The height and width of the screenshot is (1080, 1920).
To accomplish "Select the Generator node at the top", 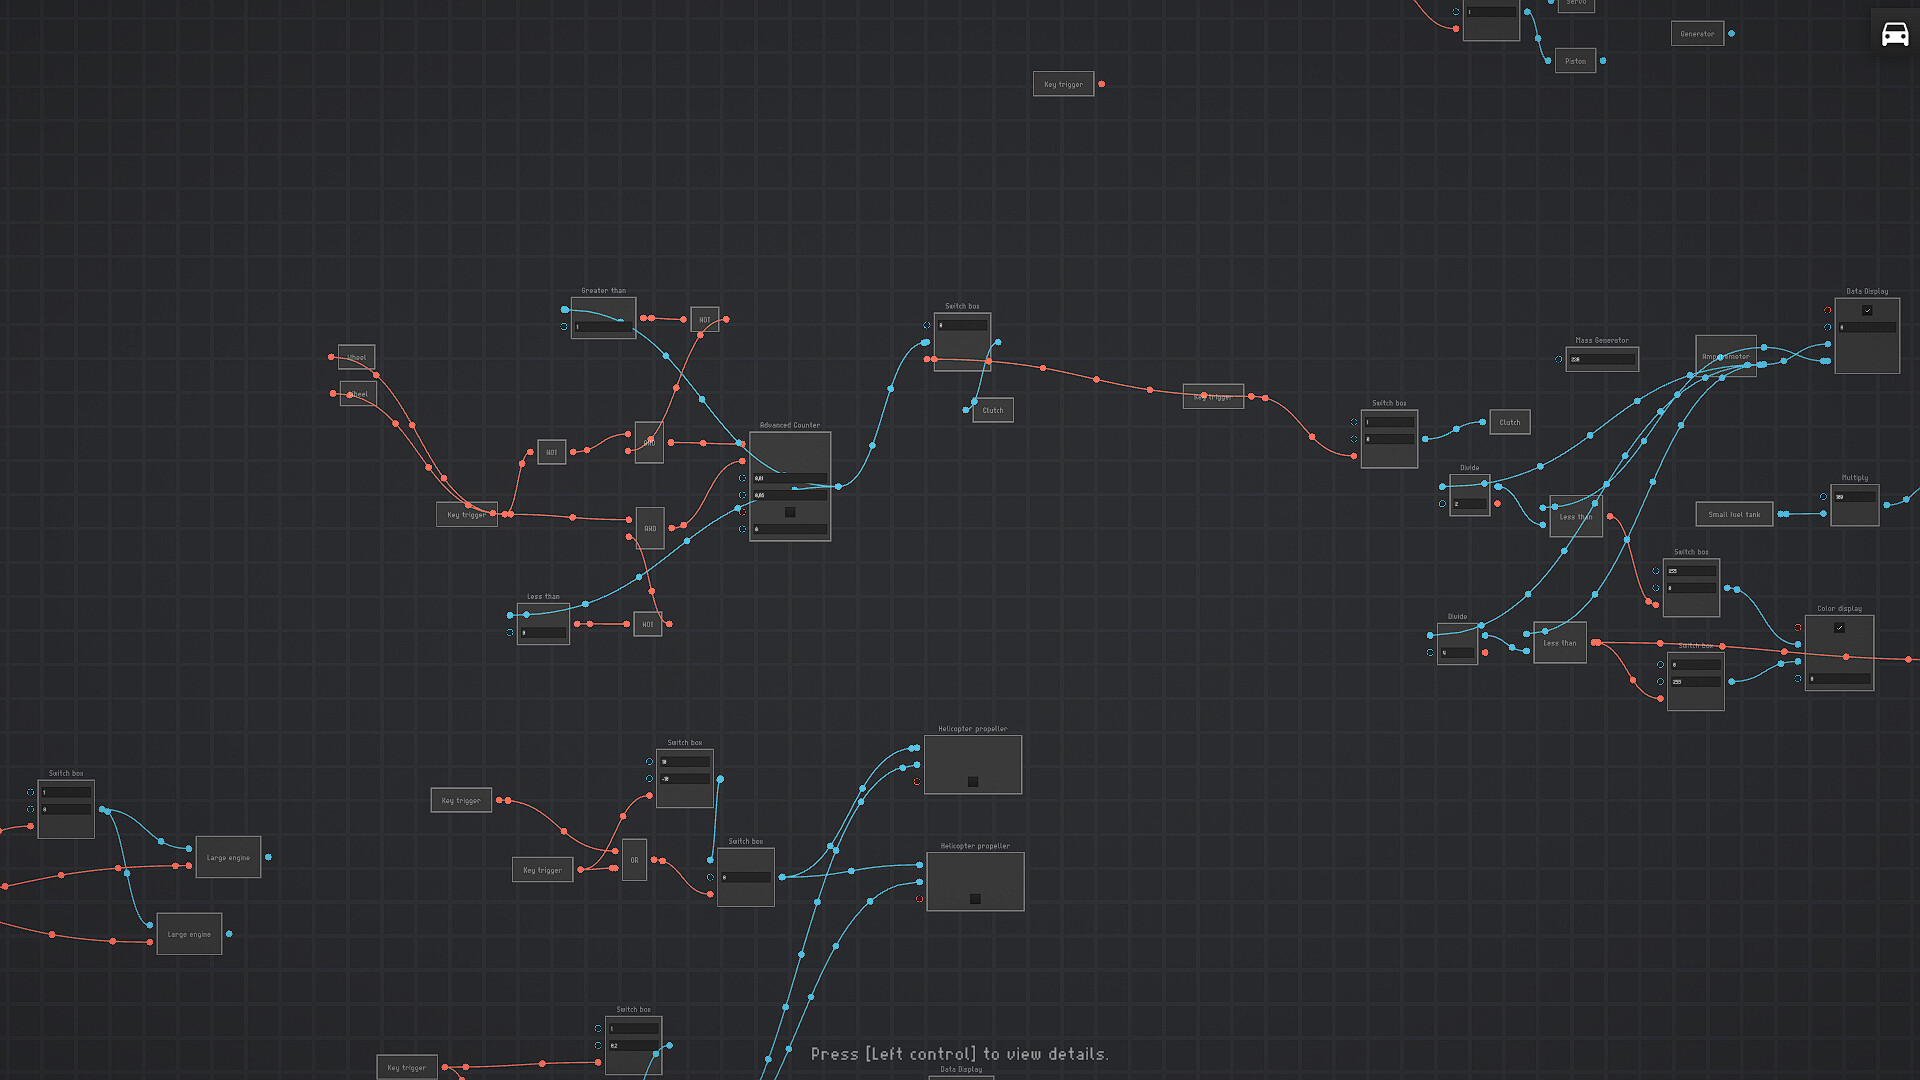I will 1697,33.
